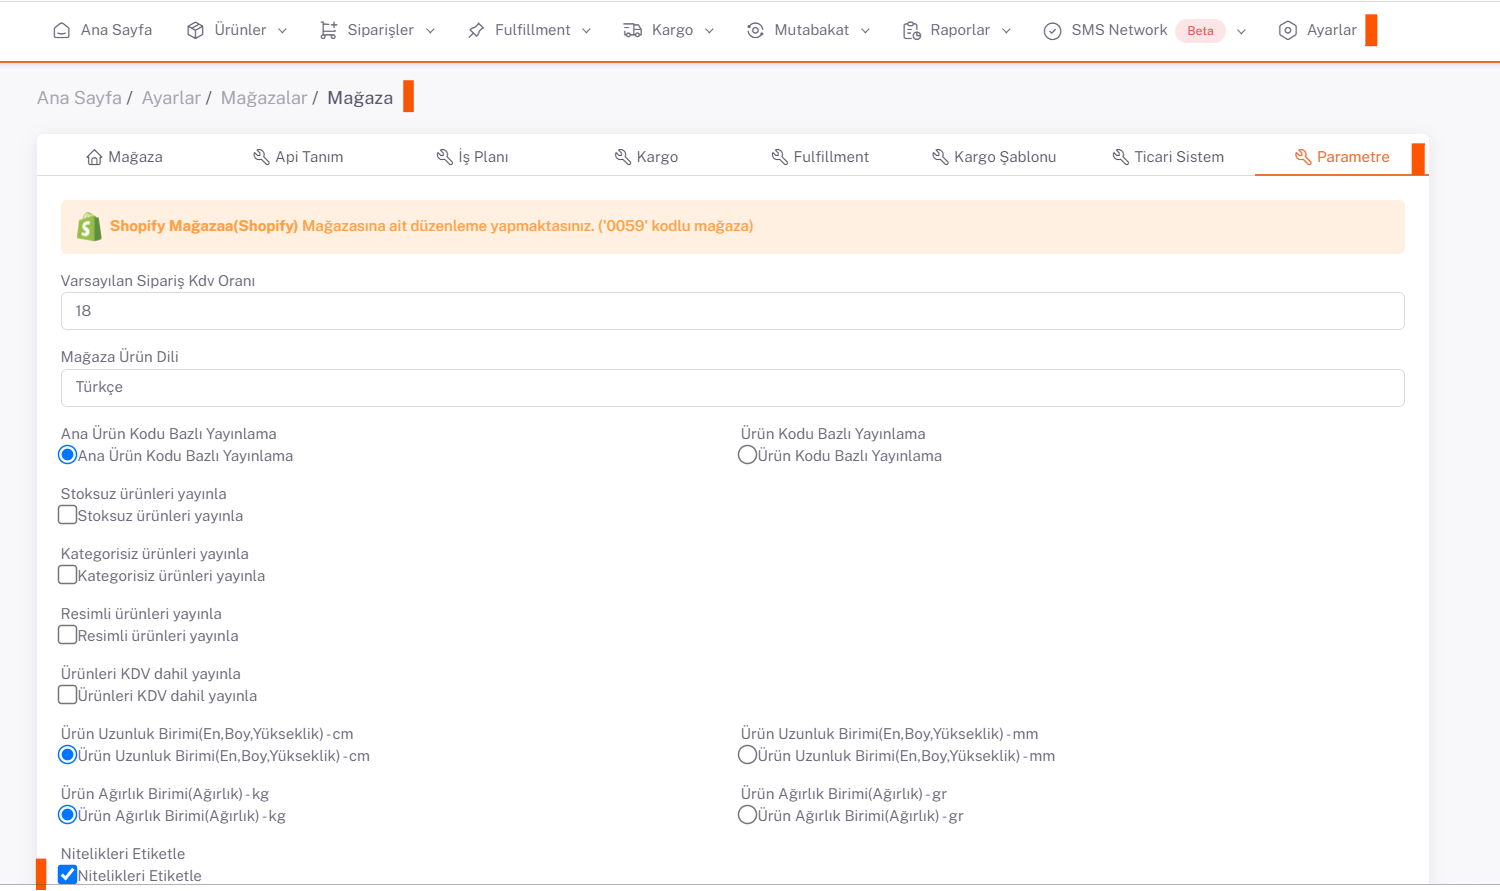Choose length unit cm radio button
1500x891 pixels.
68,755
